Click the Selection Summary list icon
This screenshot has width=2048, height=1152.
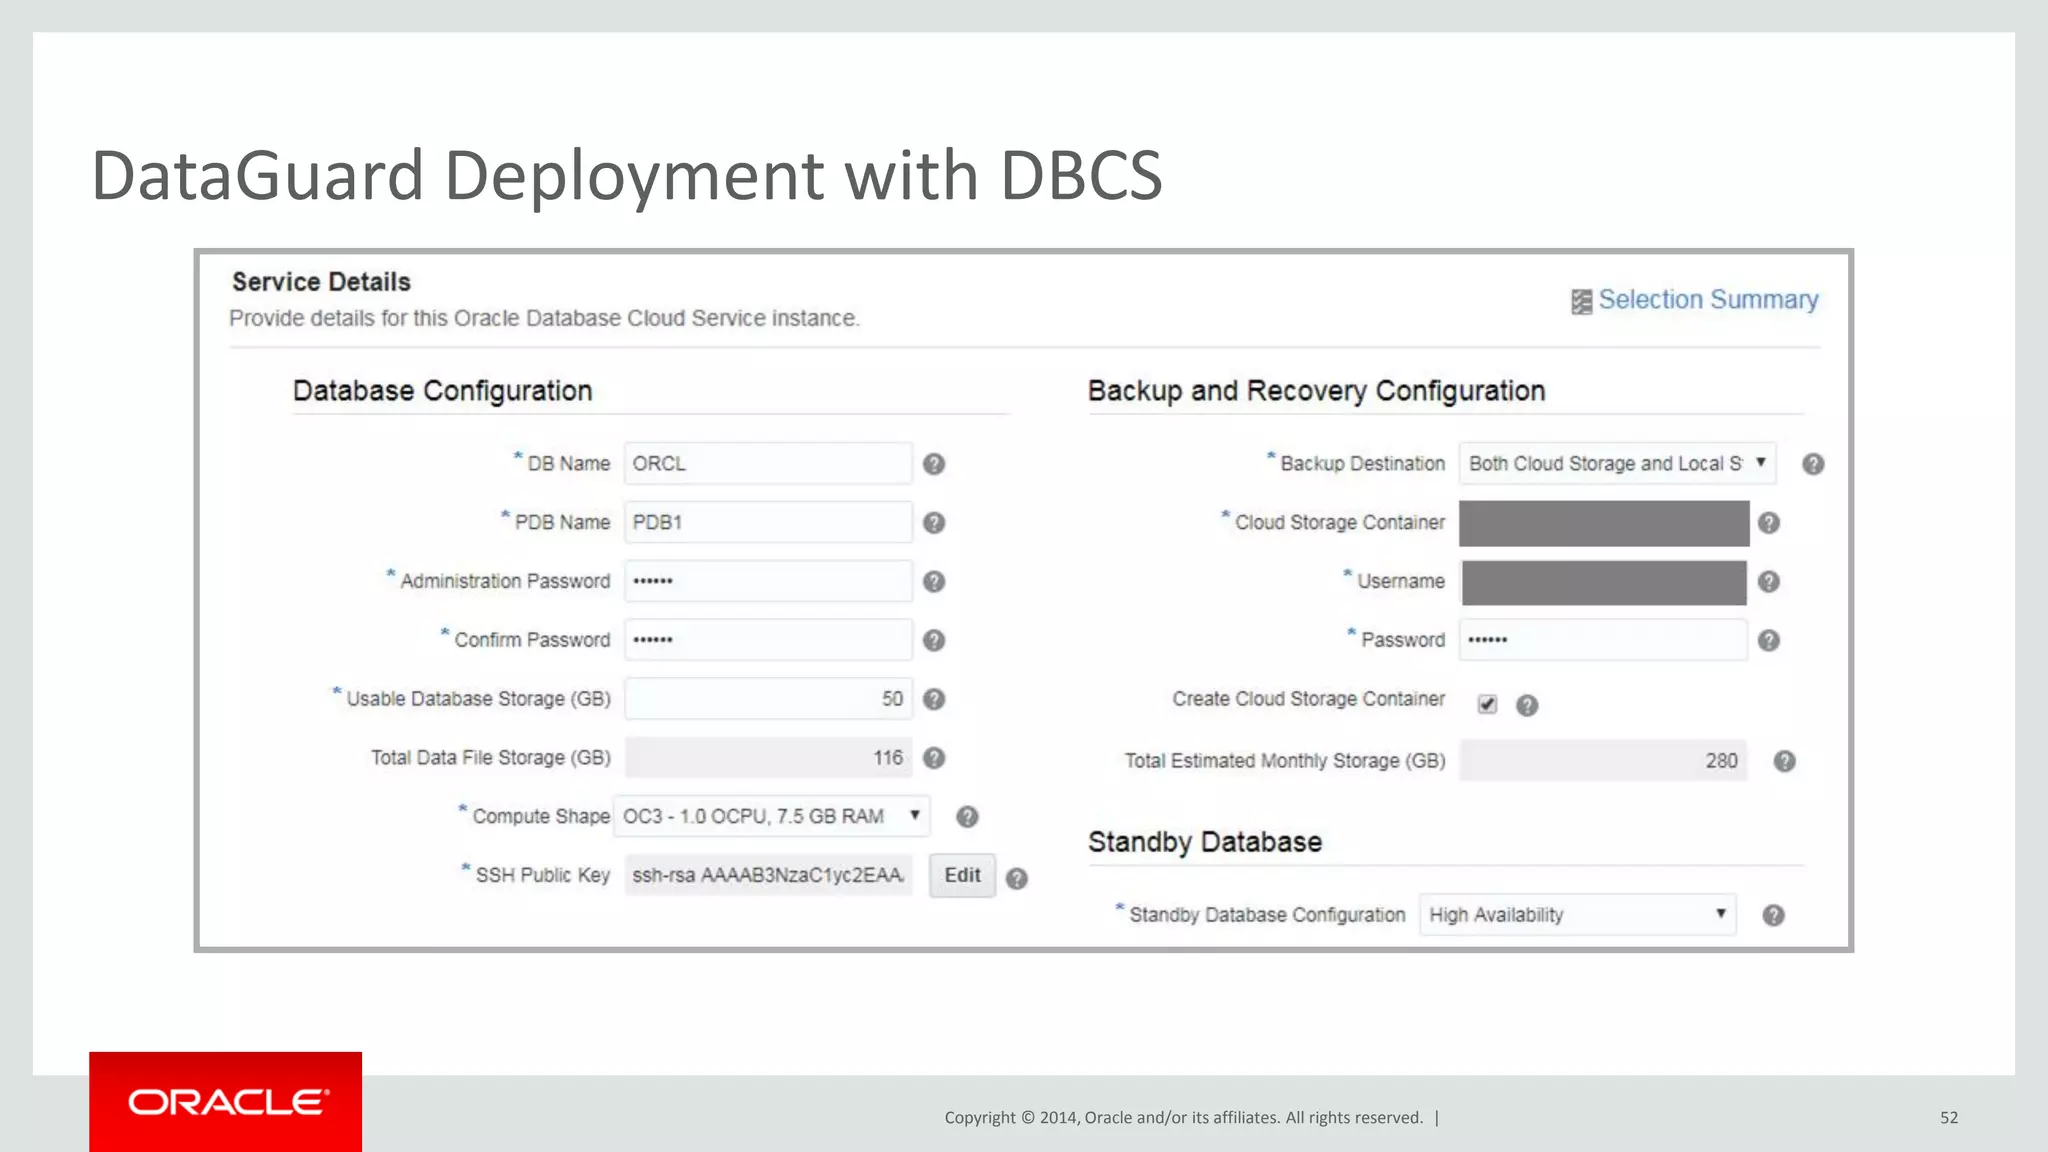[x=1581, y=302]
